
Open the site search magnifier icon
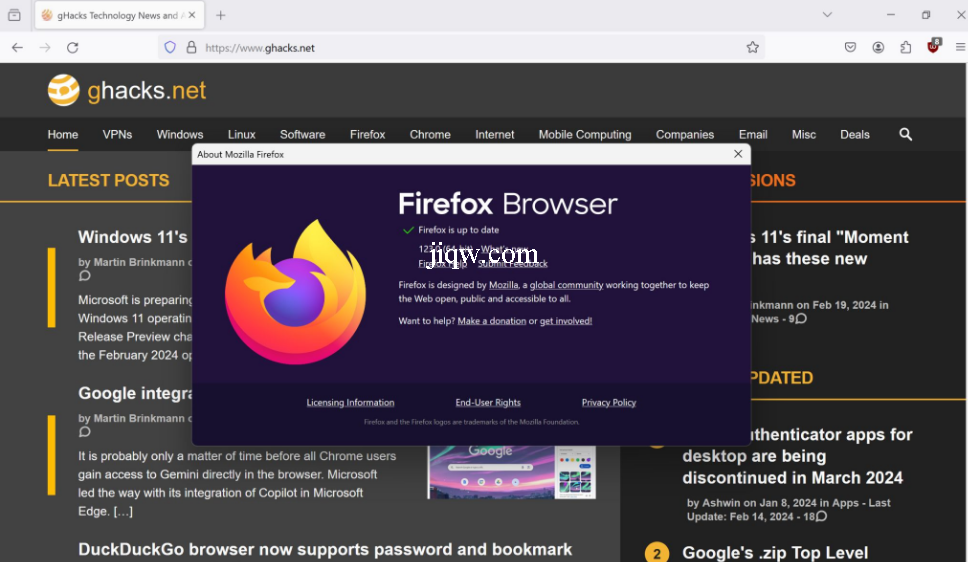(906, 135)
